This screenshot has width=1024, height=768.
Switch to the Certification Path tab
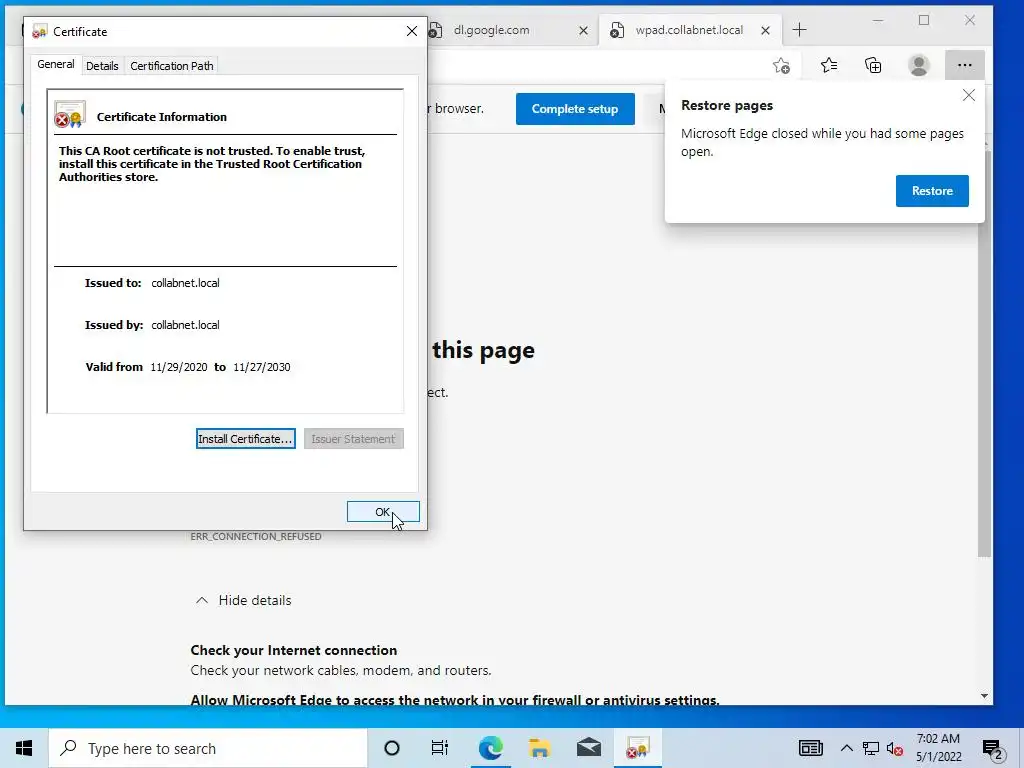pos(172,66)
